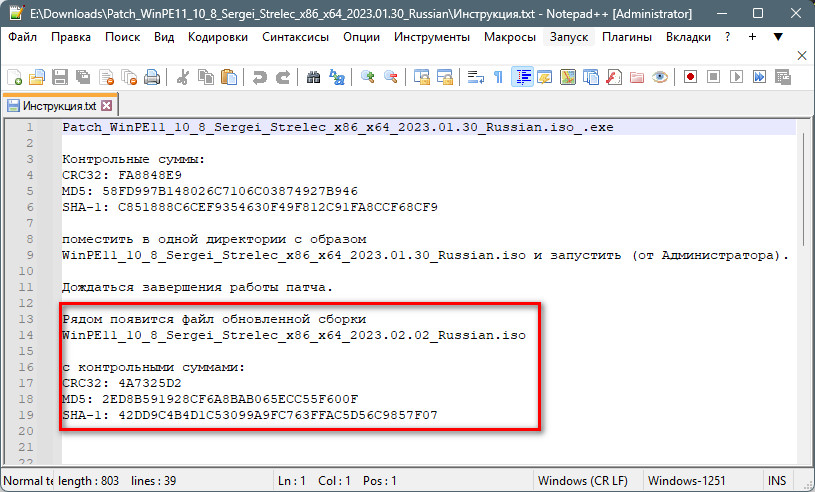Viewport: 815px width, 492px height.
Task: Toggle Word Wrap in the toolbar
Action: pos(476,77)
